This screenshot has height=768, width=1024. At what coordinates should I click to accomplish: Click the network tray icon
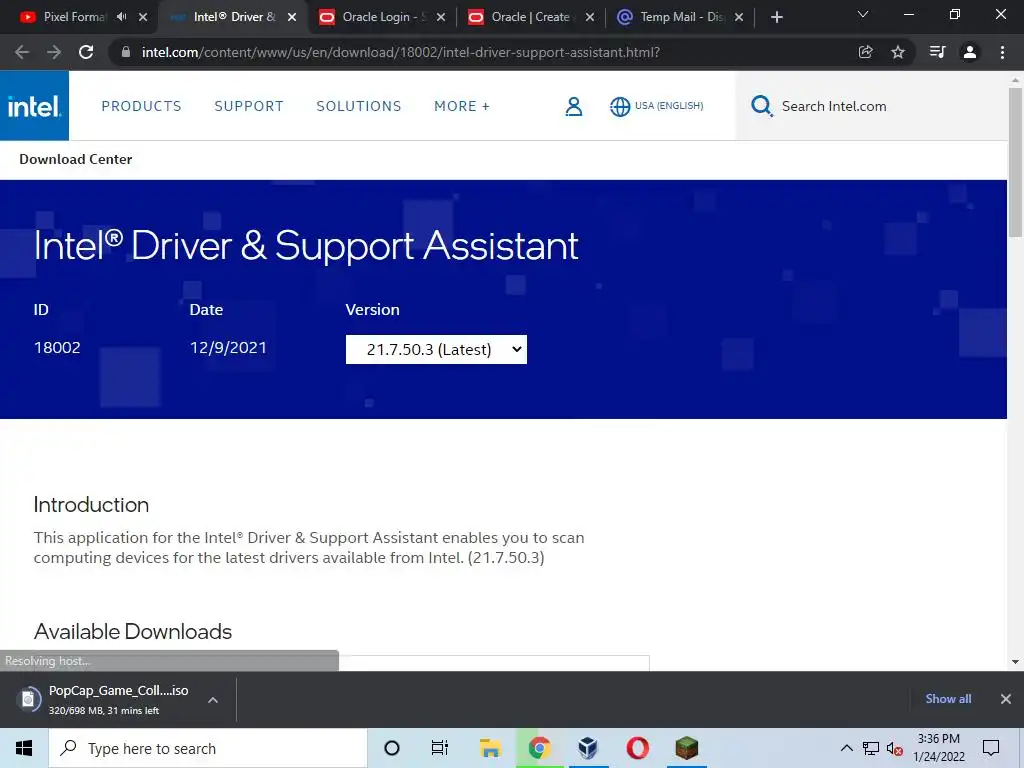tap(871, 748)
